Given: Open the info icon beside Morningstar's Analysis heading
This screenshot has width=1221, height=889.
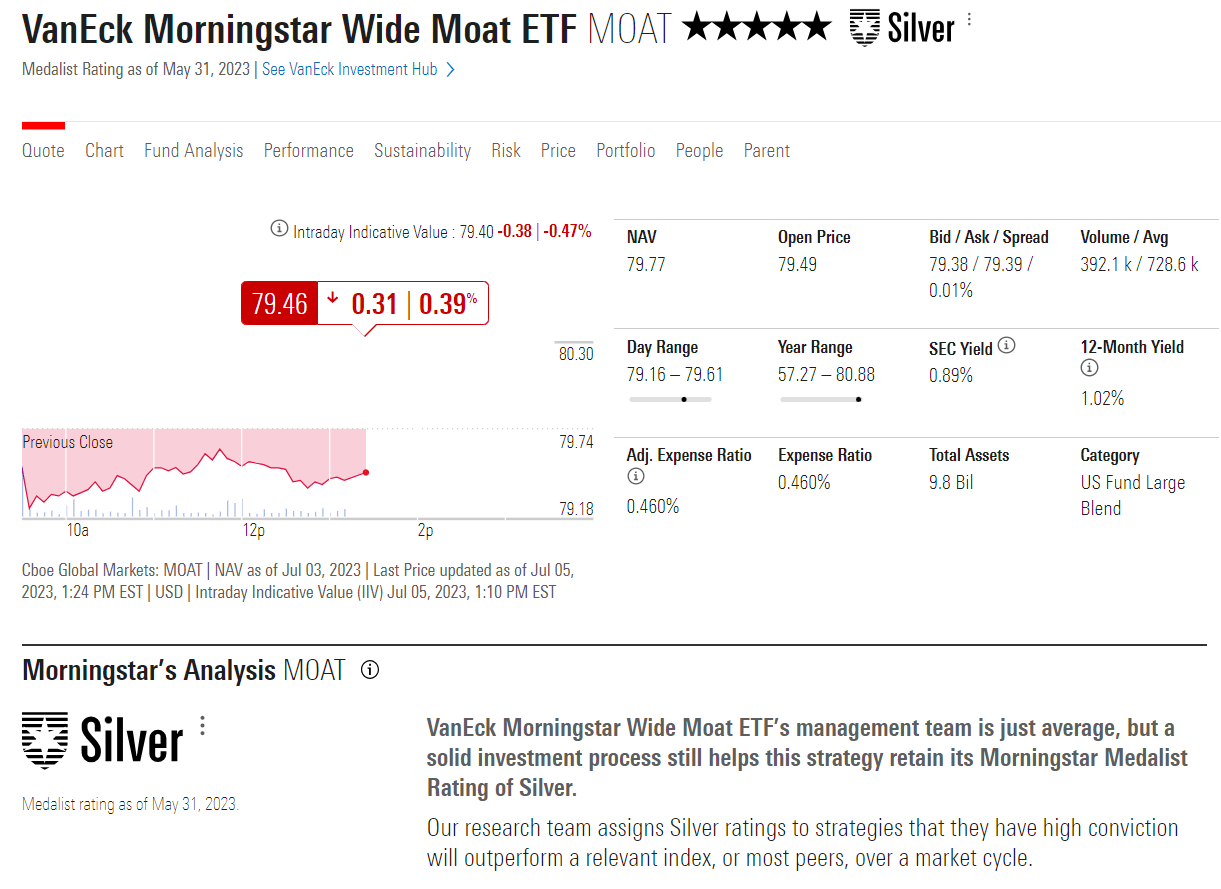Looking at the screenshot, I should pyautogui.click(x=368, y=671).
